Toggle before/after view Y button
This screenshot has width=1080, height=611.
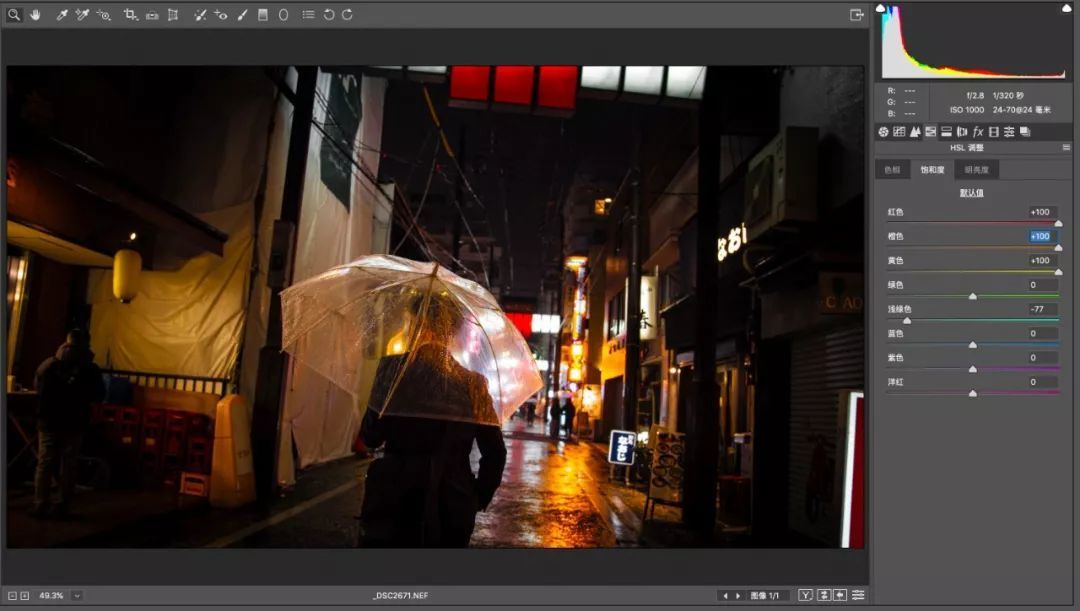[x=805, y=595]
